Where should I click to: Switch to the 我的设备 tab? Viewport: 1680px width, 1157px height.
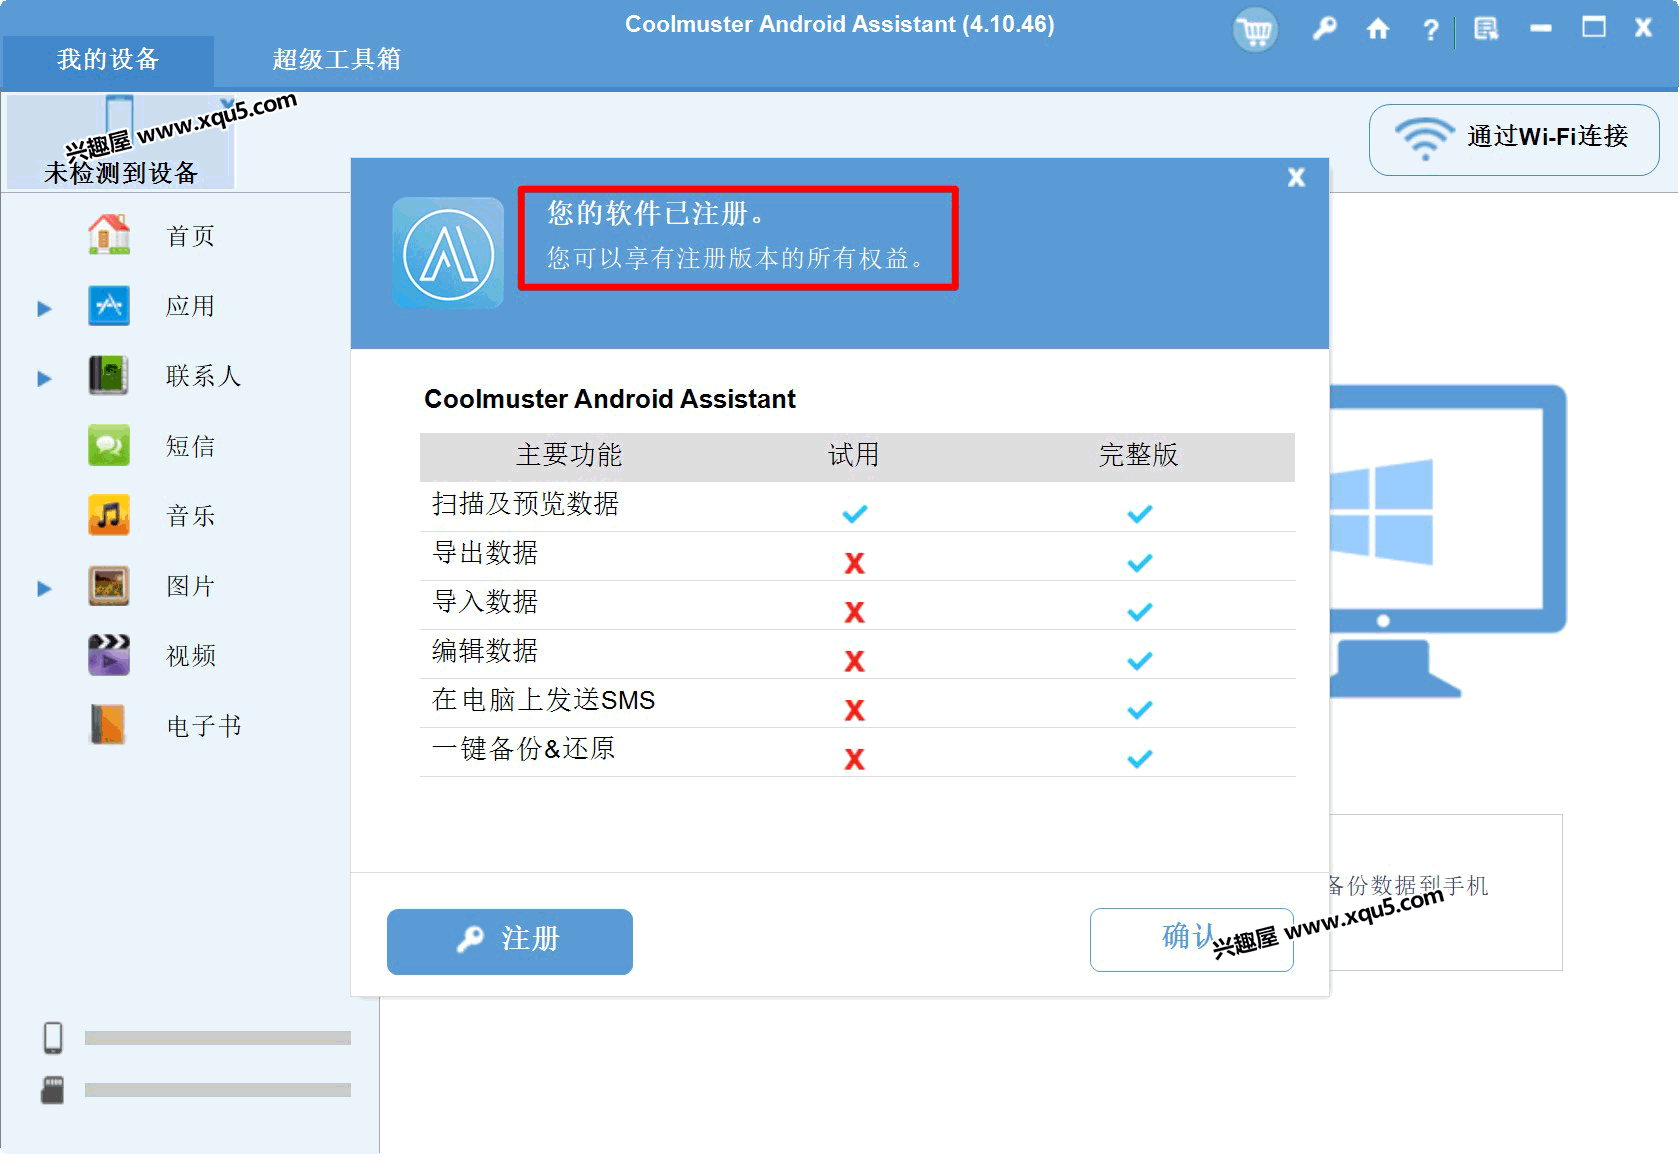(x=108, y=59)
